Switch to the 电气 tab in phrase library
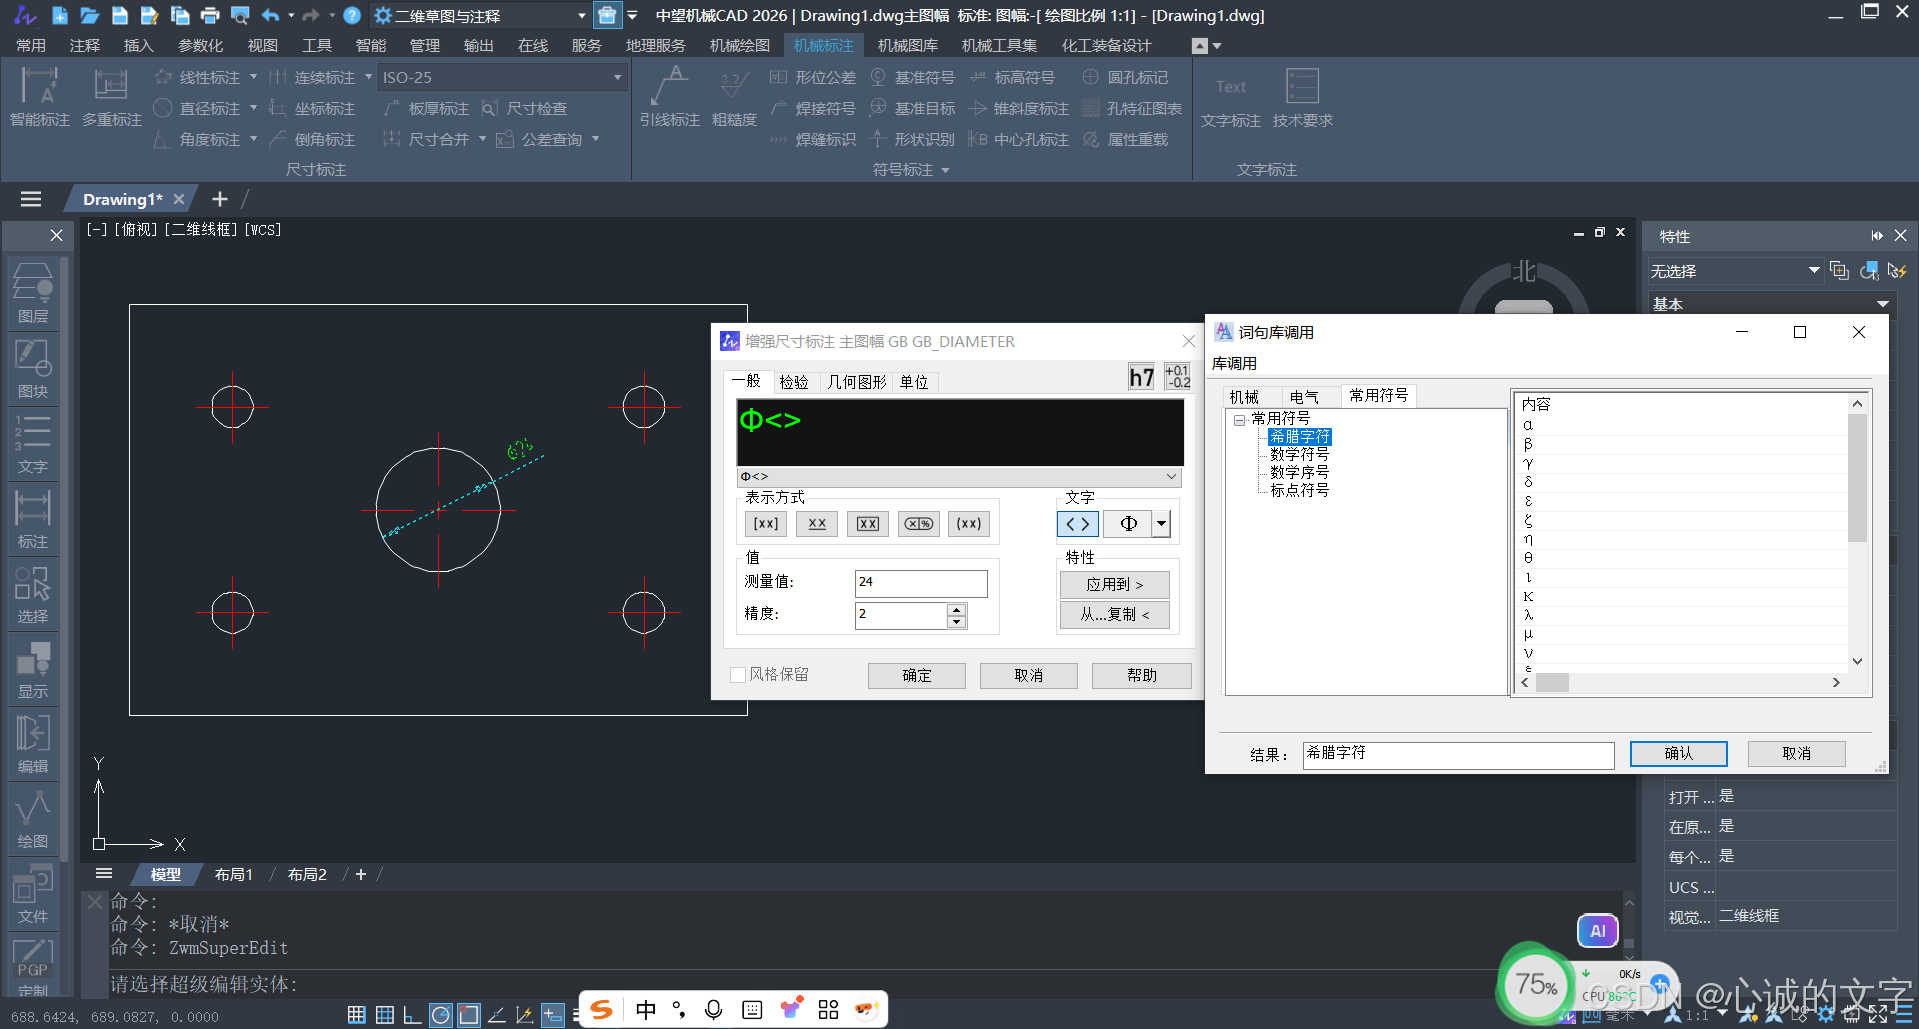The height and width of the screenshot is (1029, 1919). pyautogui.click(x=1304, y=397)
